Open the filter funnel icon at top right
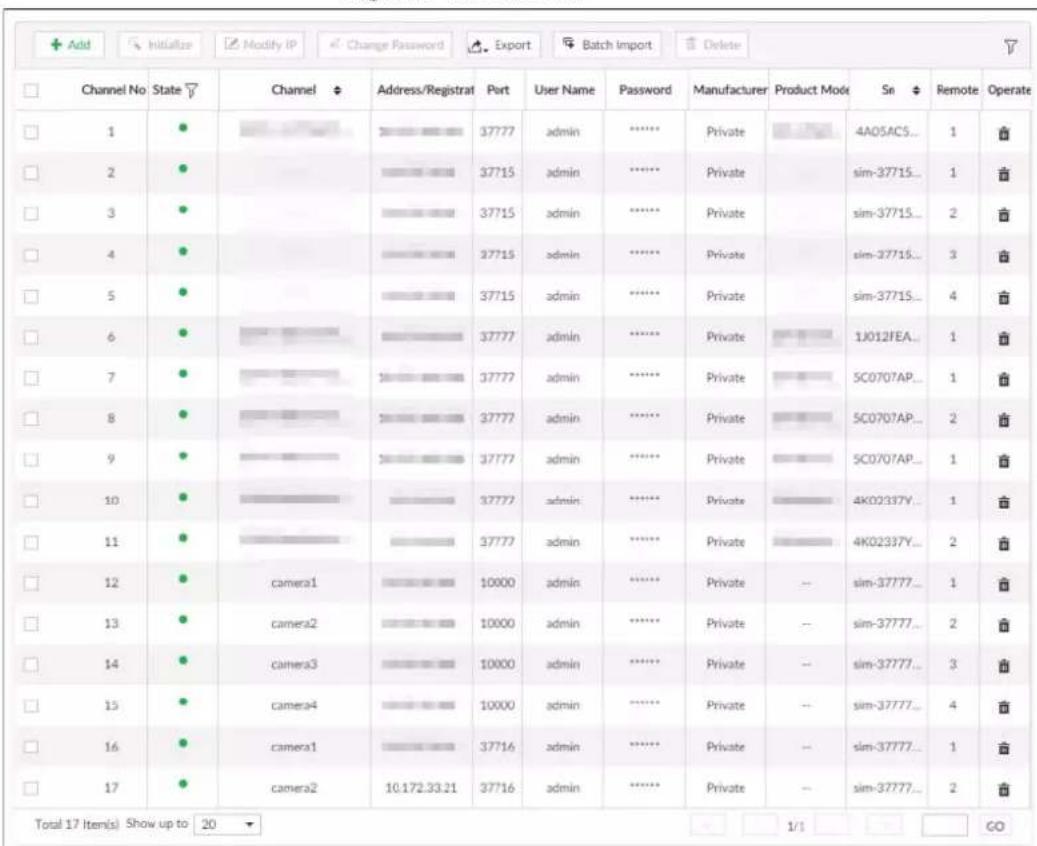Image resolution: width=1037 pixels, height=846 pixels. [x=1011, y=46]
